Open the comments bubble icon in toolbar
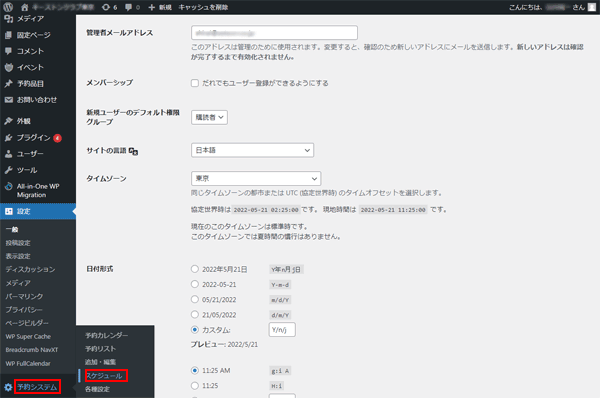 pyautogui.click(x=129, y=7)
